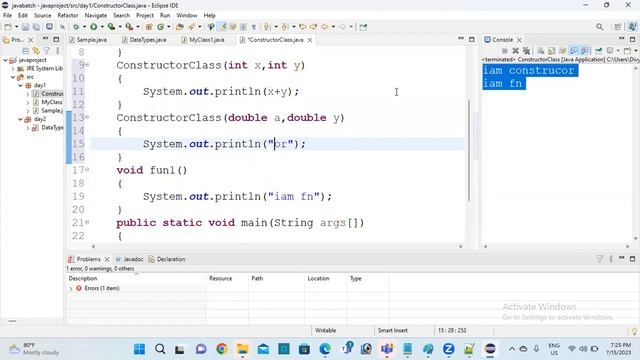Open the Open Console dropdown arrow
The height and width of the screenshot is (360, 640).
(x=636, y=51)
